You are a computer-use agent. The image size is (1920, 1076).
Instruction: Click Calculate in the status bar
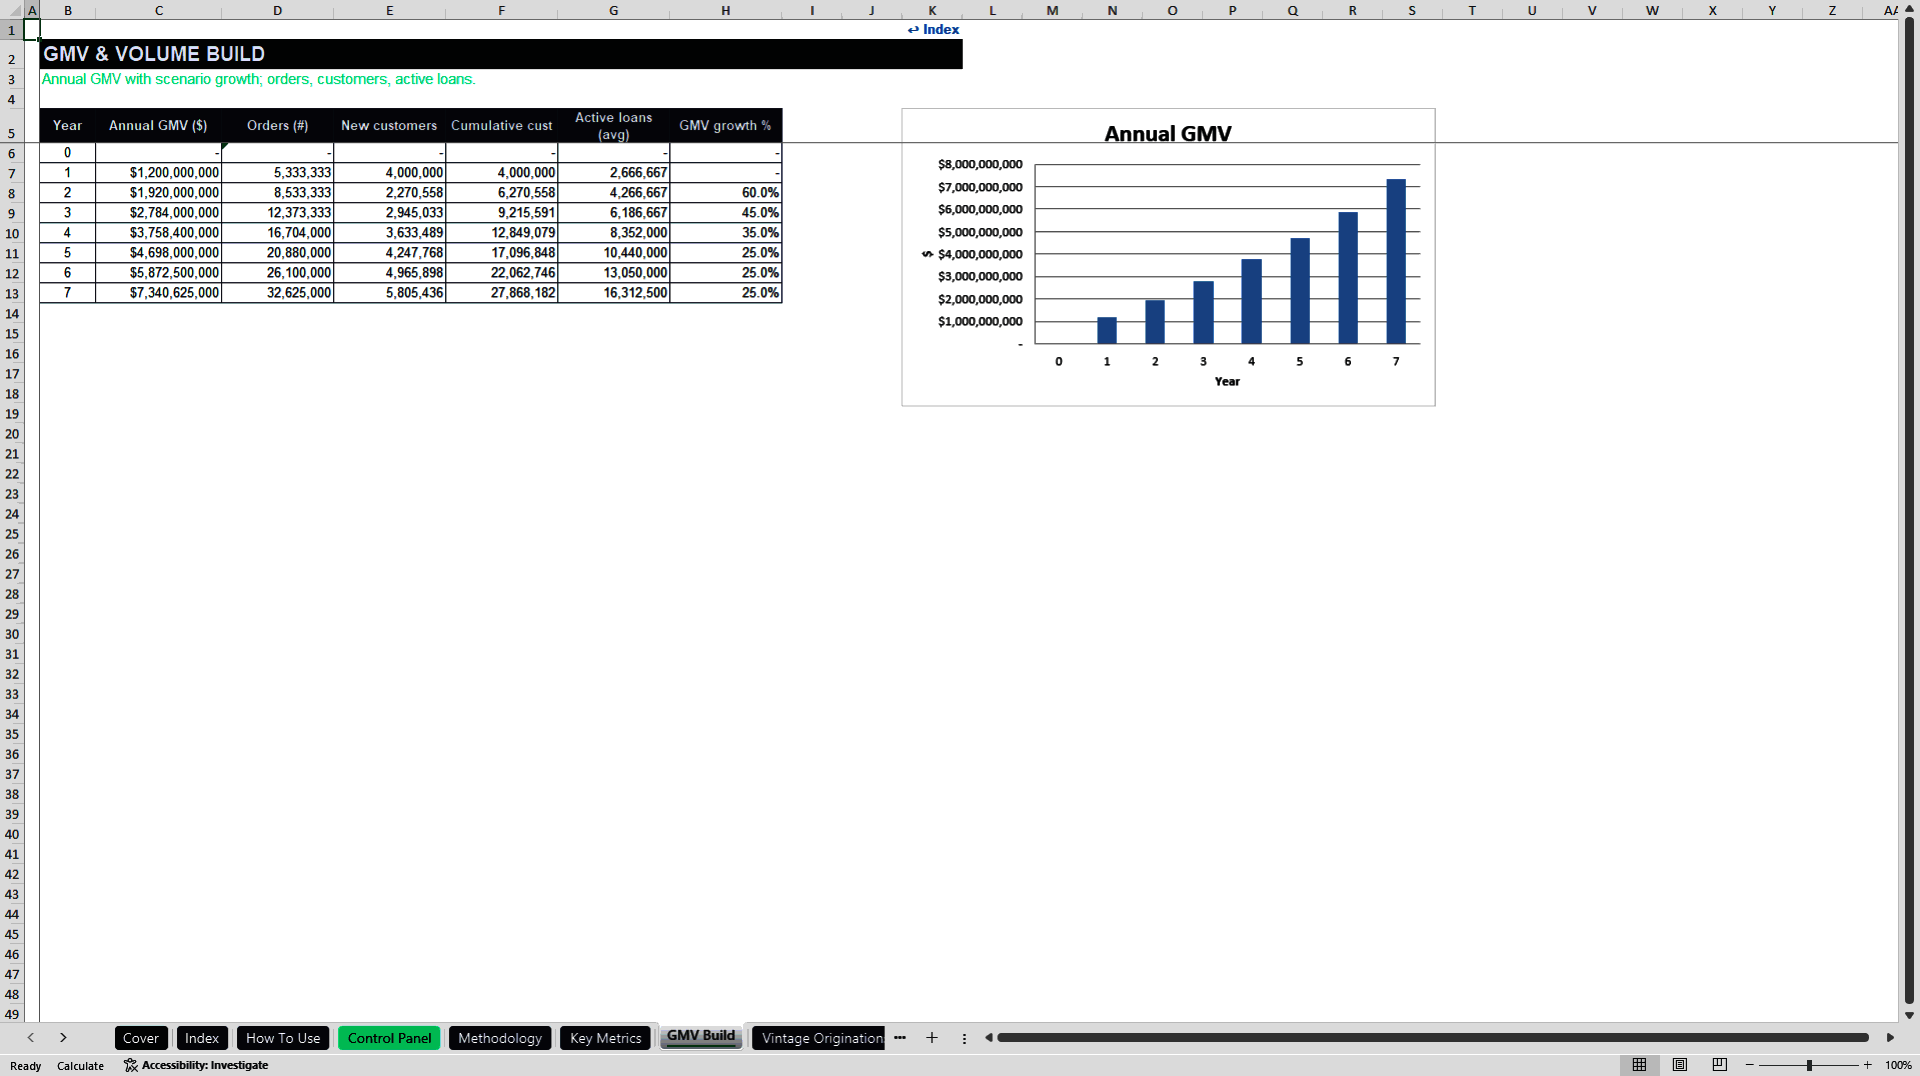point(80,1066)
